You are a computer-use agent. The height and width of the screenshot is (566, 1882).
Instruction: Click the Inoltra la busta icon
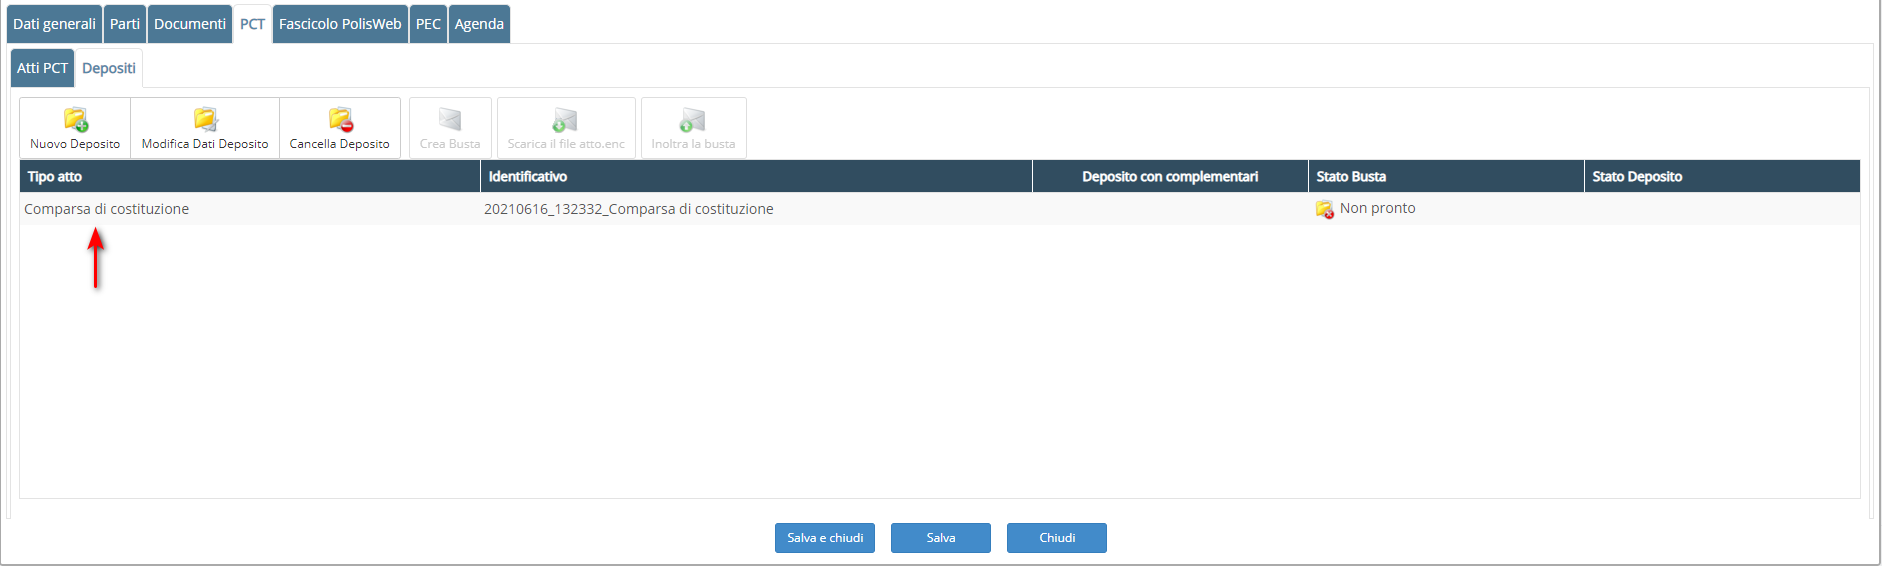[x=692, y=121]
